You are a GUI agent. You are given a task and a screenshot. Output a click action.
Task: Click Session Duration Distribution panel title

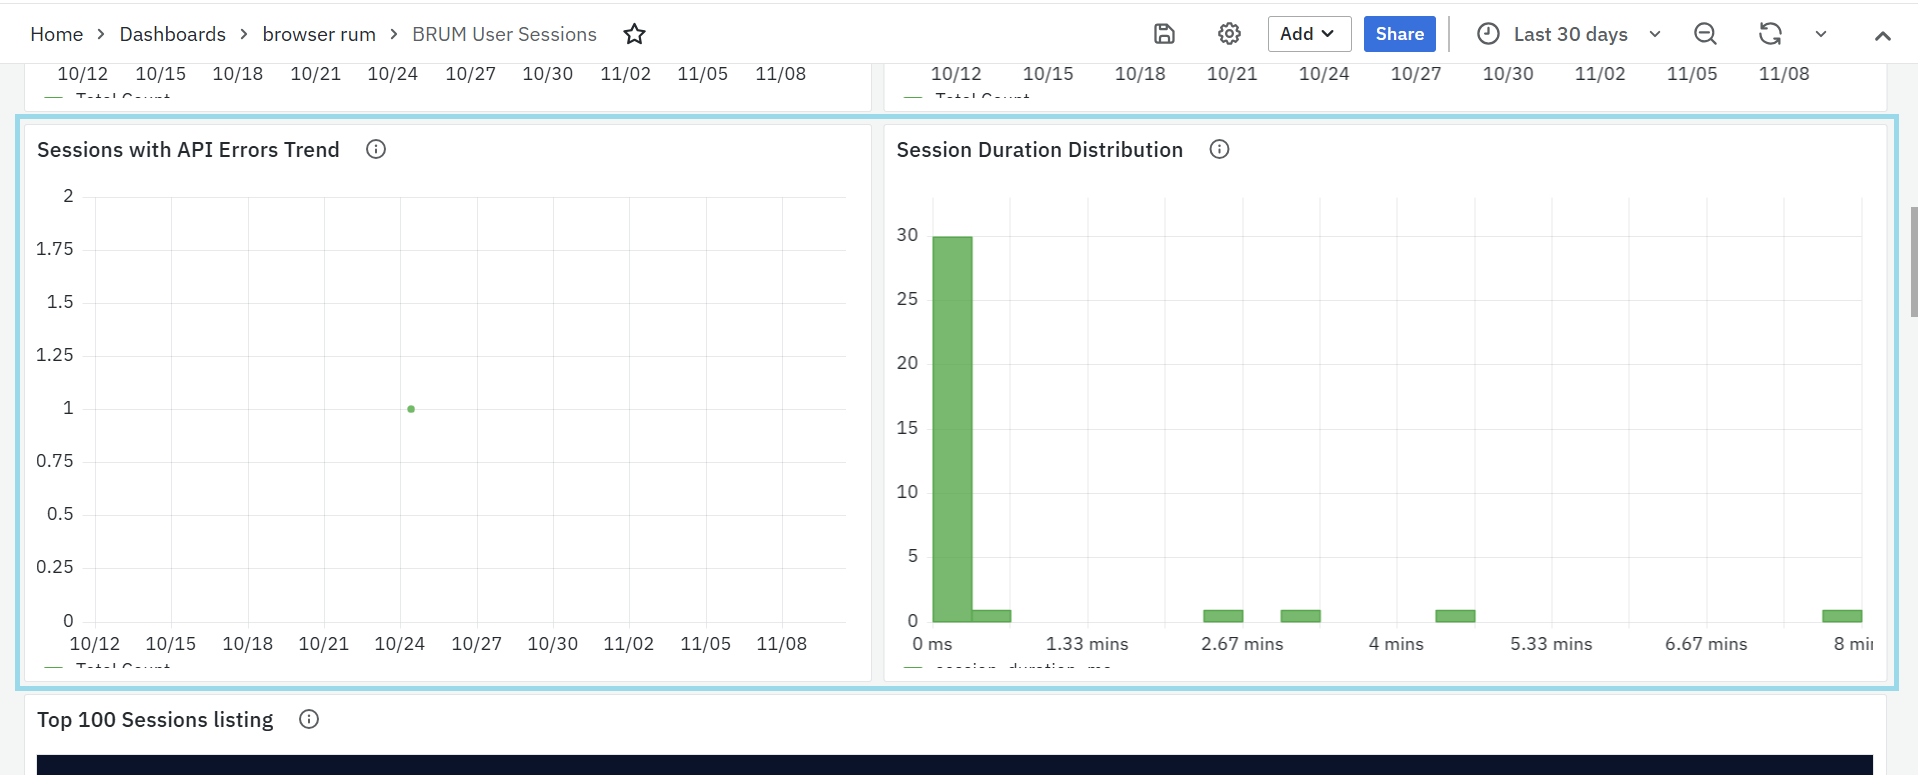click(1039, 150)
